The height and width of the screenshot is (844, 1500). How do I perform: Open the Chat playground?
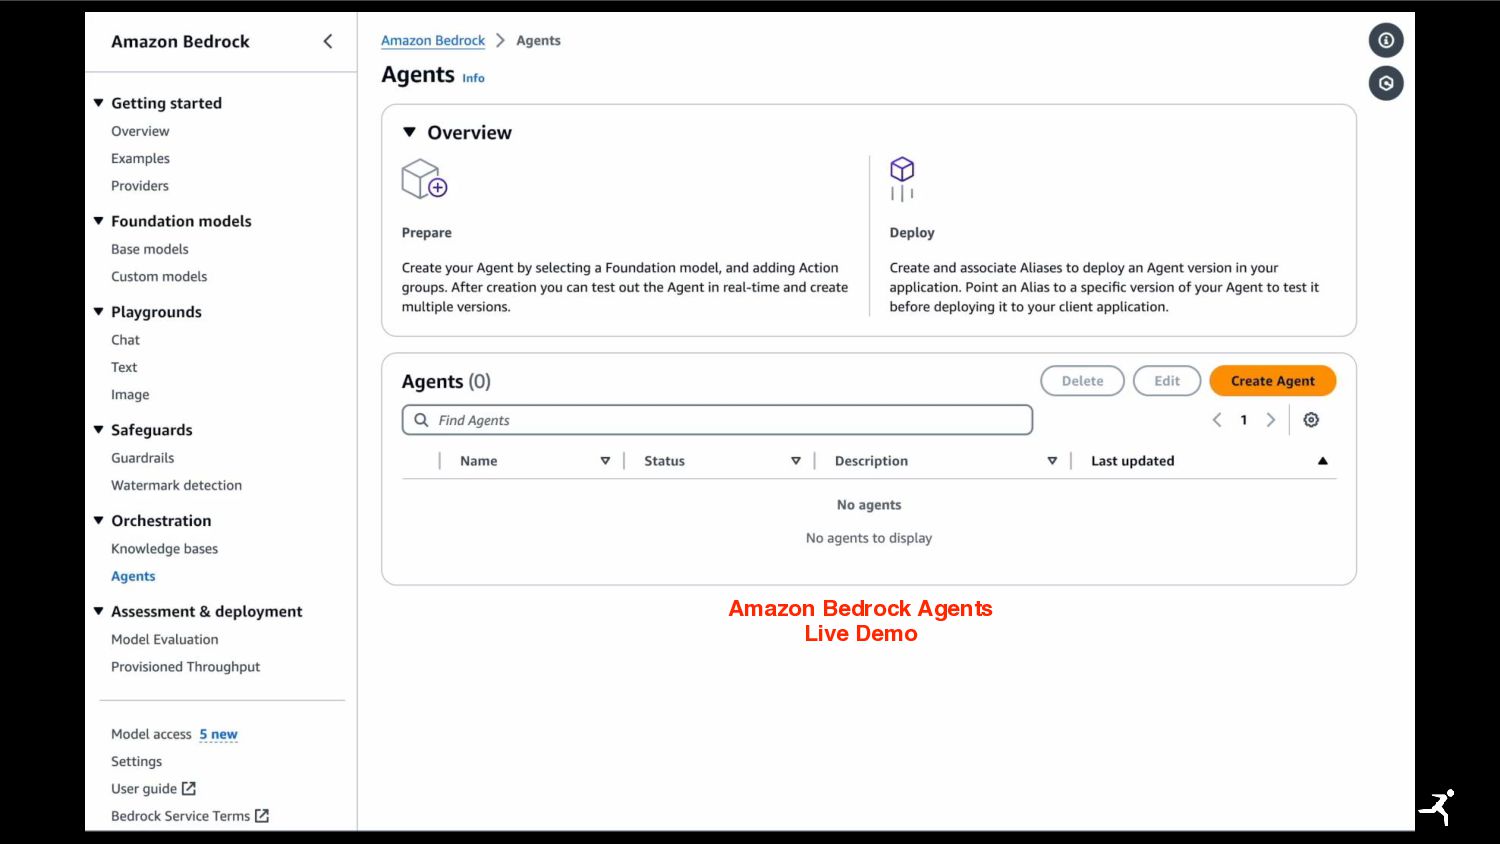click(126, 340)
